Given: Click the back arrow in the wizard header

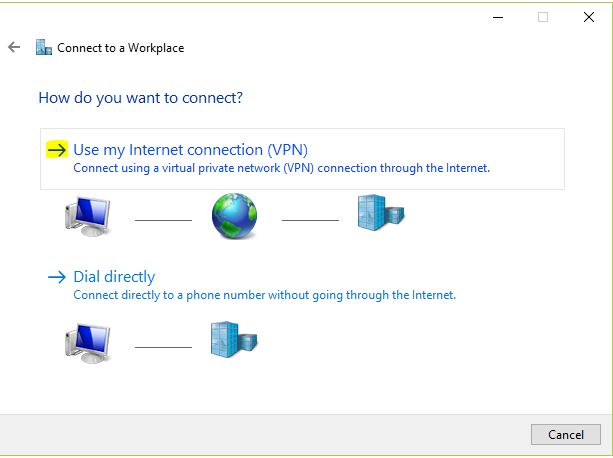Looking at the screenshot, I should 14,47.
